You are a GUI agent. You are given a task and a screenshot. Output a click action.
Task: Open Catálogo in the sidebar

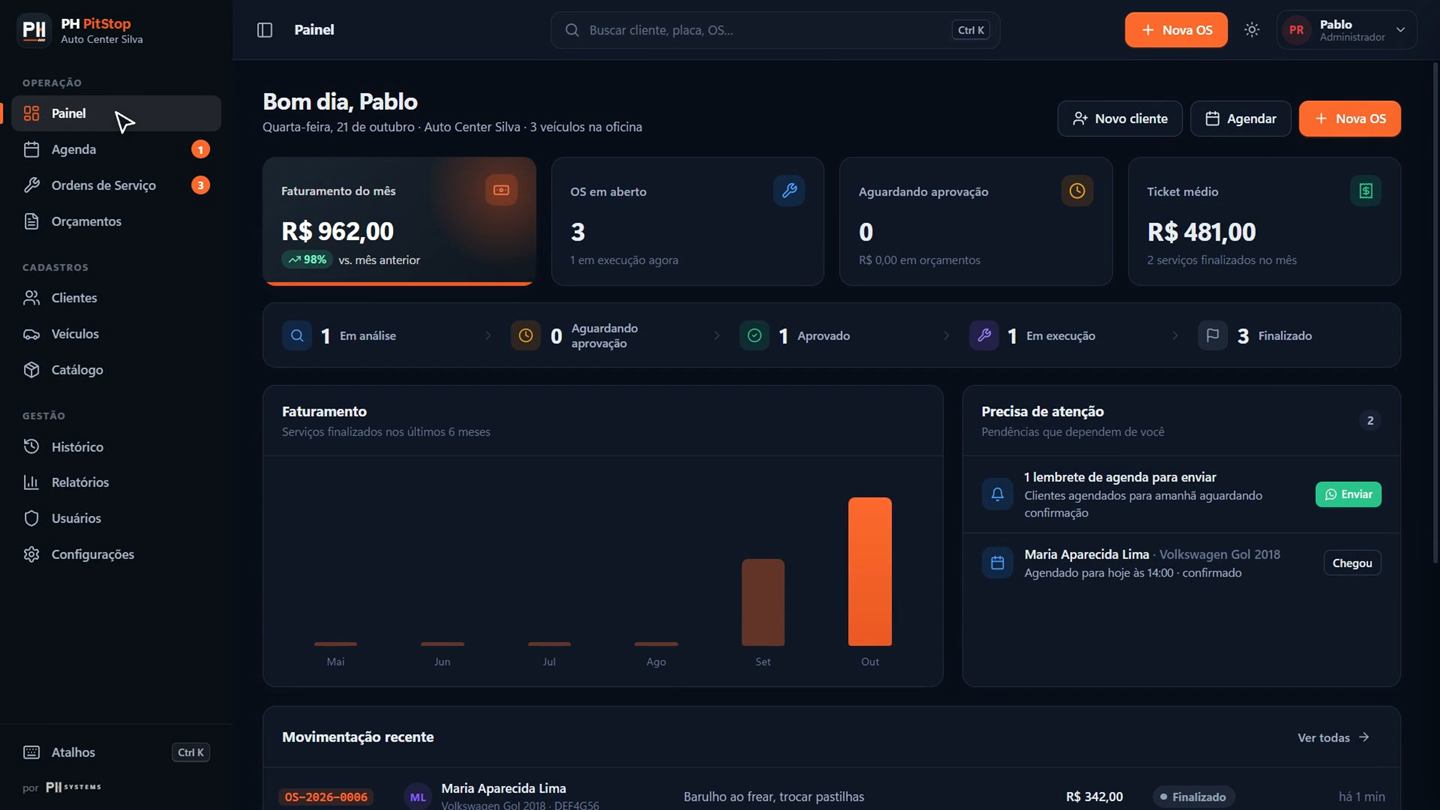pos(116,370)
